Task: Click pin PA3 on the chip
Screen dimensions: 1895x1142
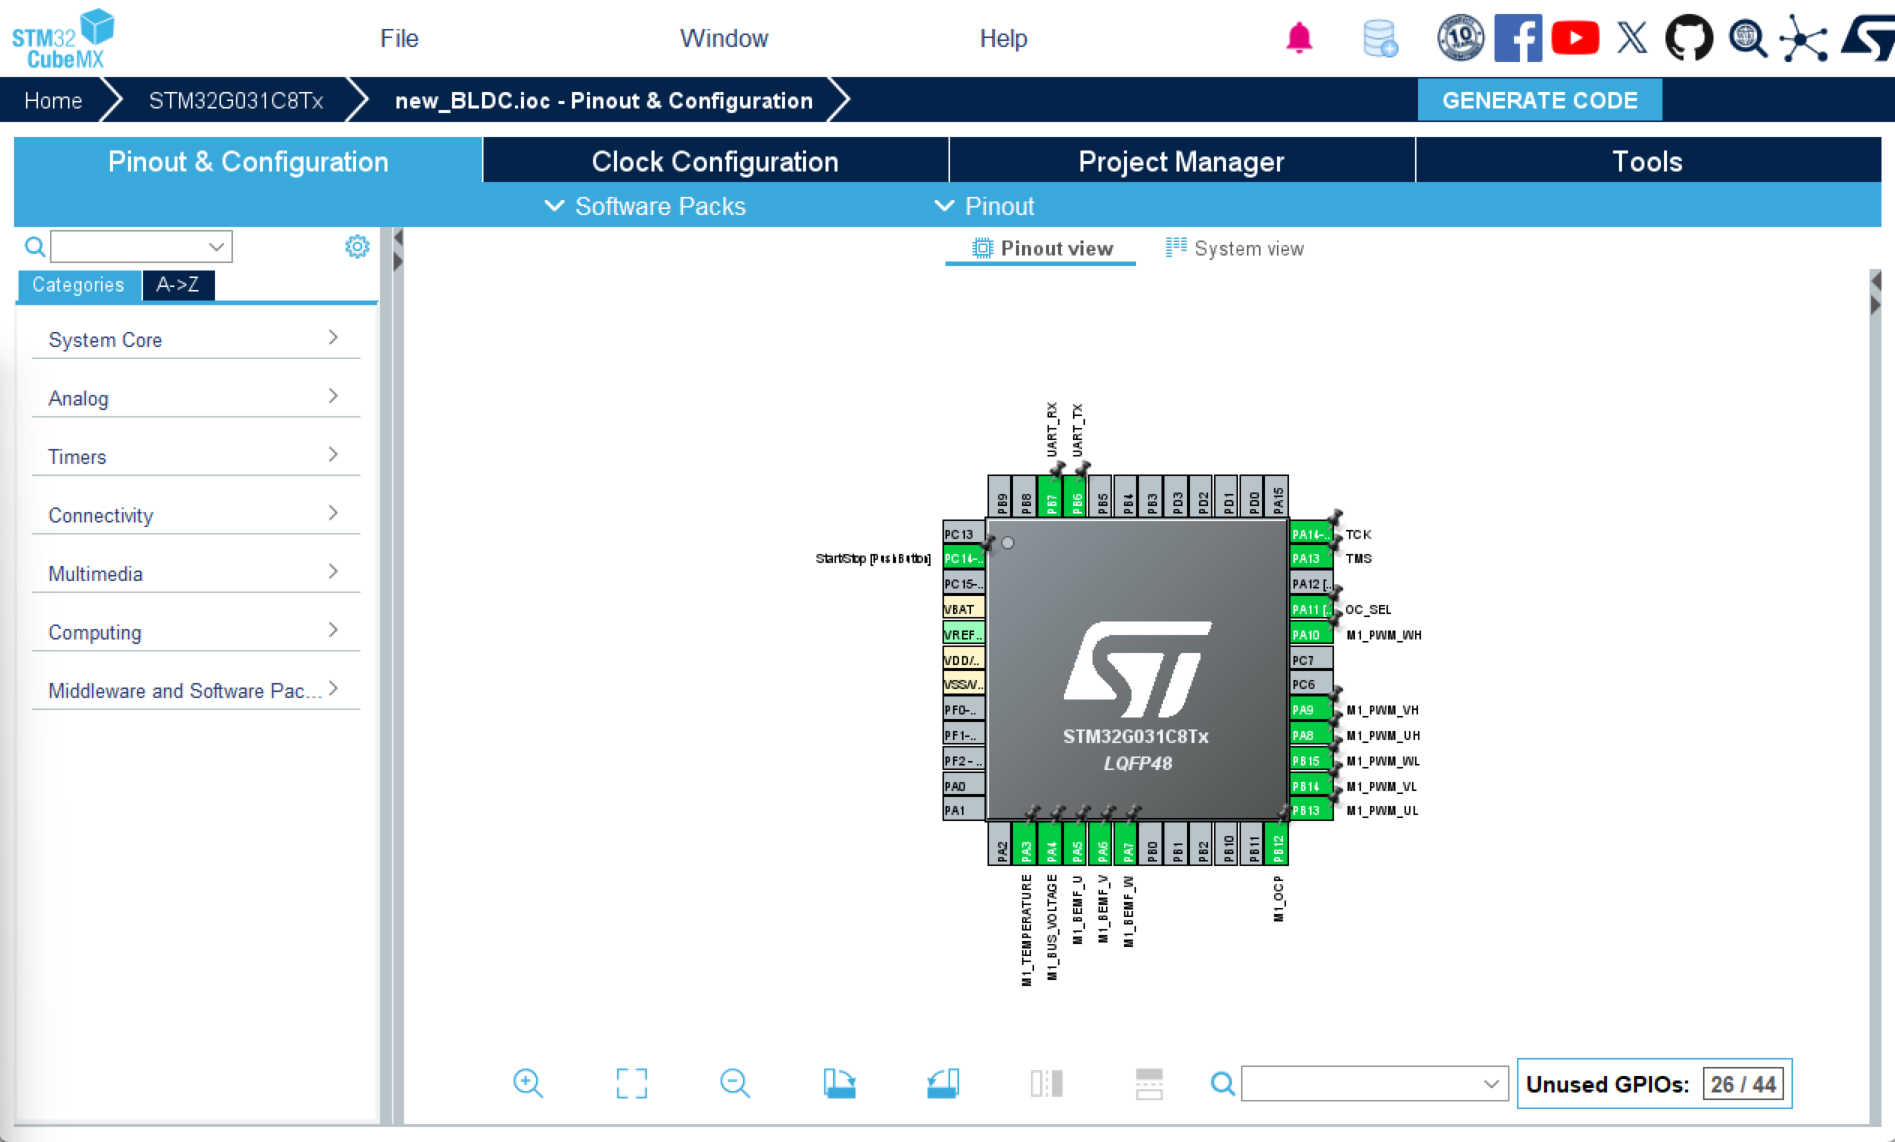Action: 1025,844
